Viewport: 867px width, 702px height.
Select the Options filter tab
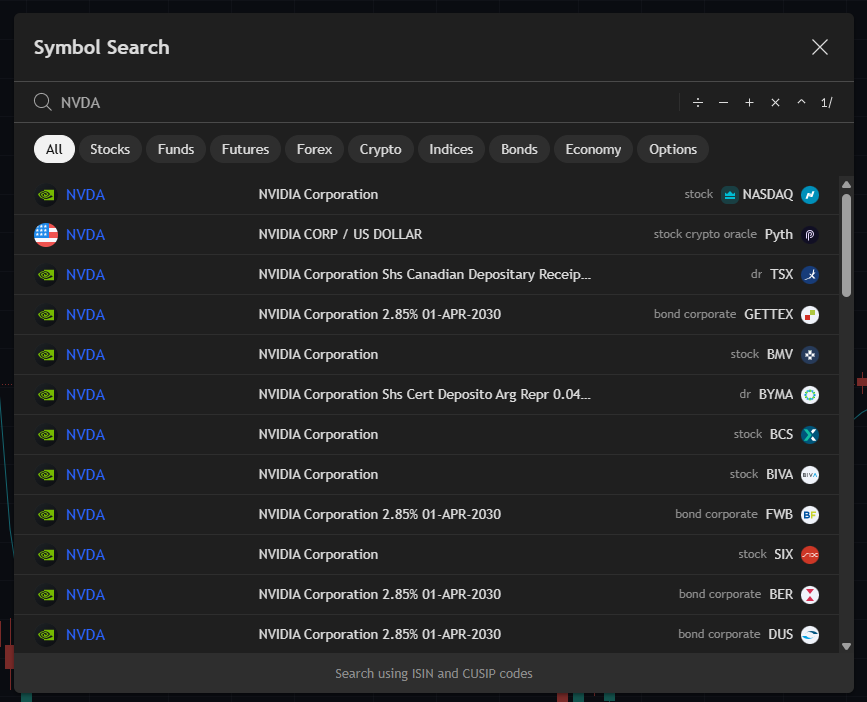click(x=673, y=149)
